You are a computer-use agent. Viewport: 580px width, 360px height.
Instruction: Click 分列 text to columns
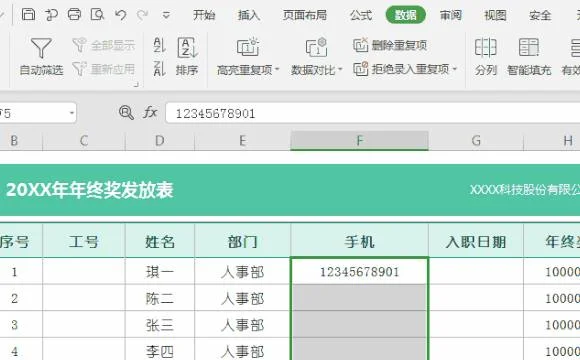[x=485, y=56]
